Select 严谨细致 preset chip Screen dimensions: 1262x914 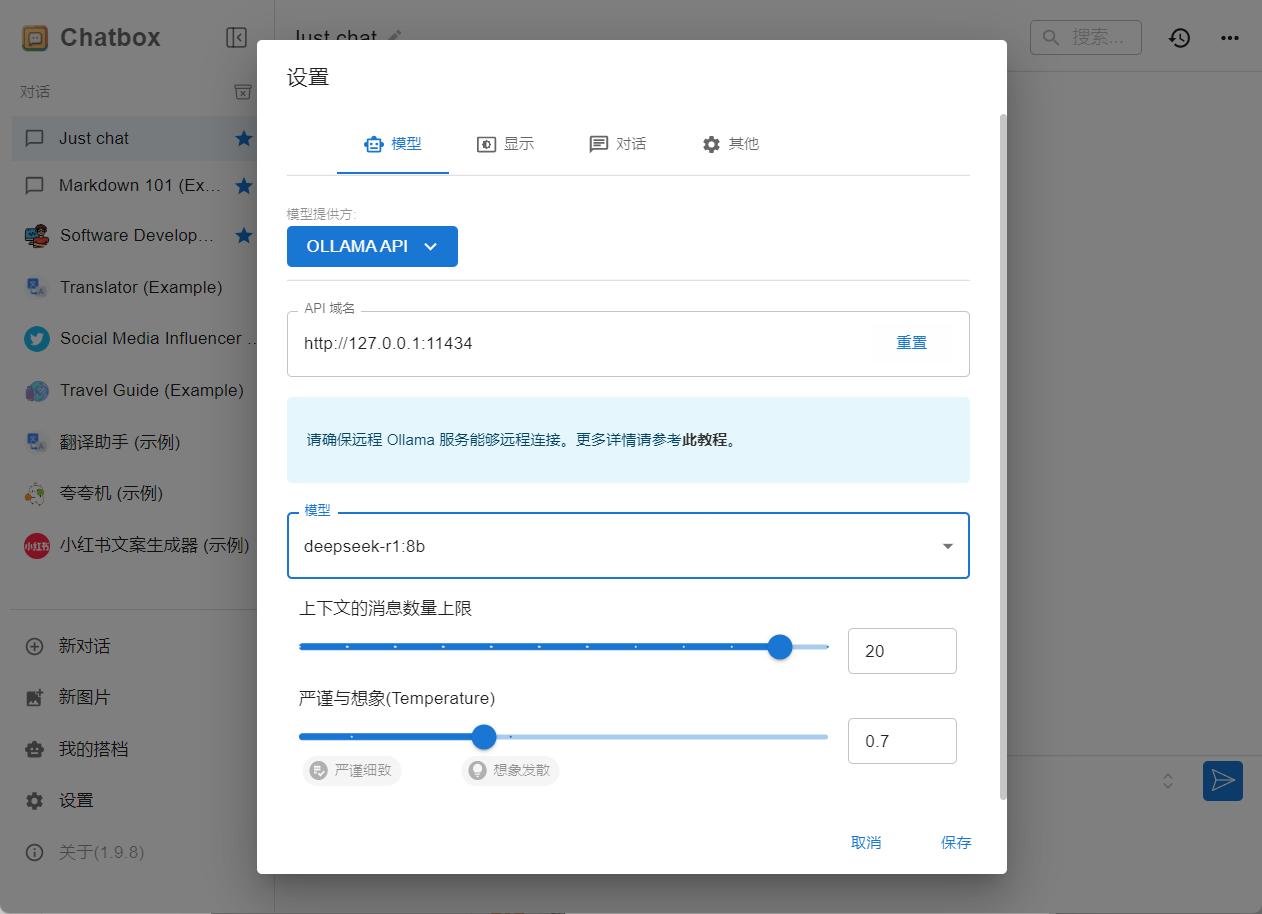(352, 771)
